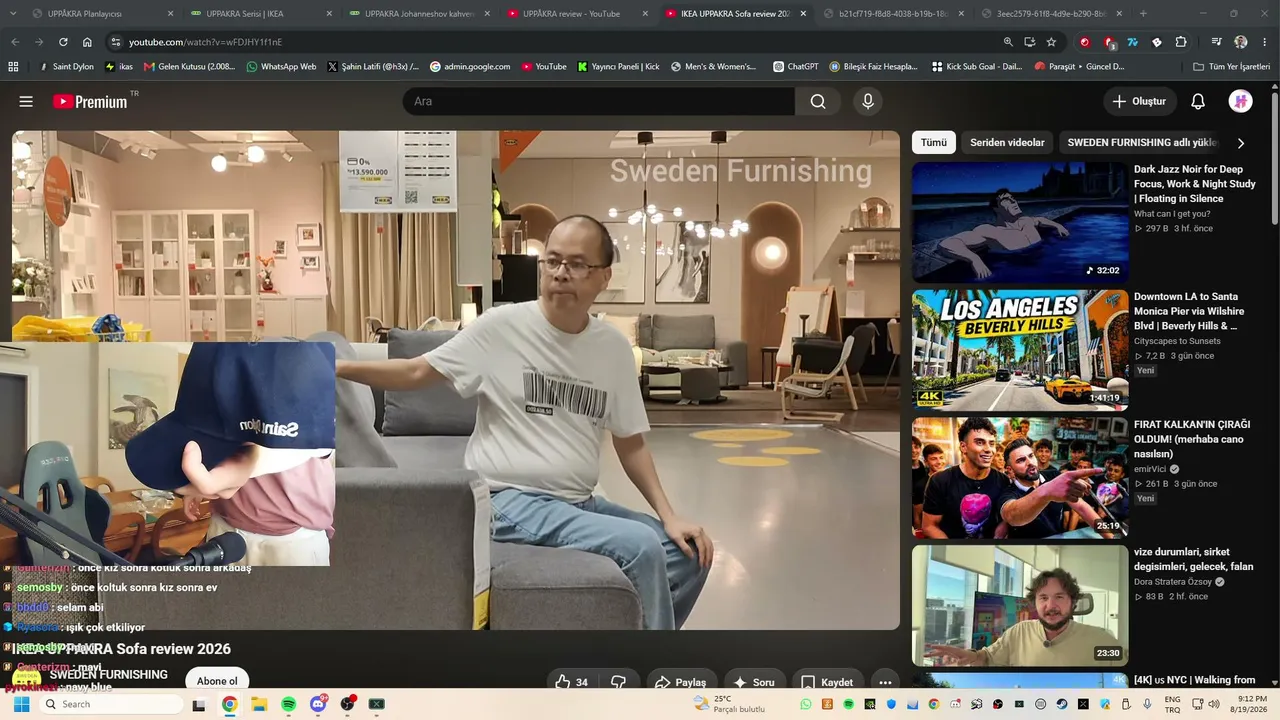Expand the related chips with the right chevron
Image resolution: width=1280 pixels, height=720 pixels.
coord(1241,143)
